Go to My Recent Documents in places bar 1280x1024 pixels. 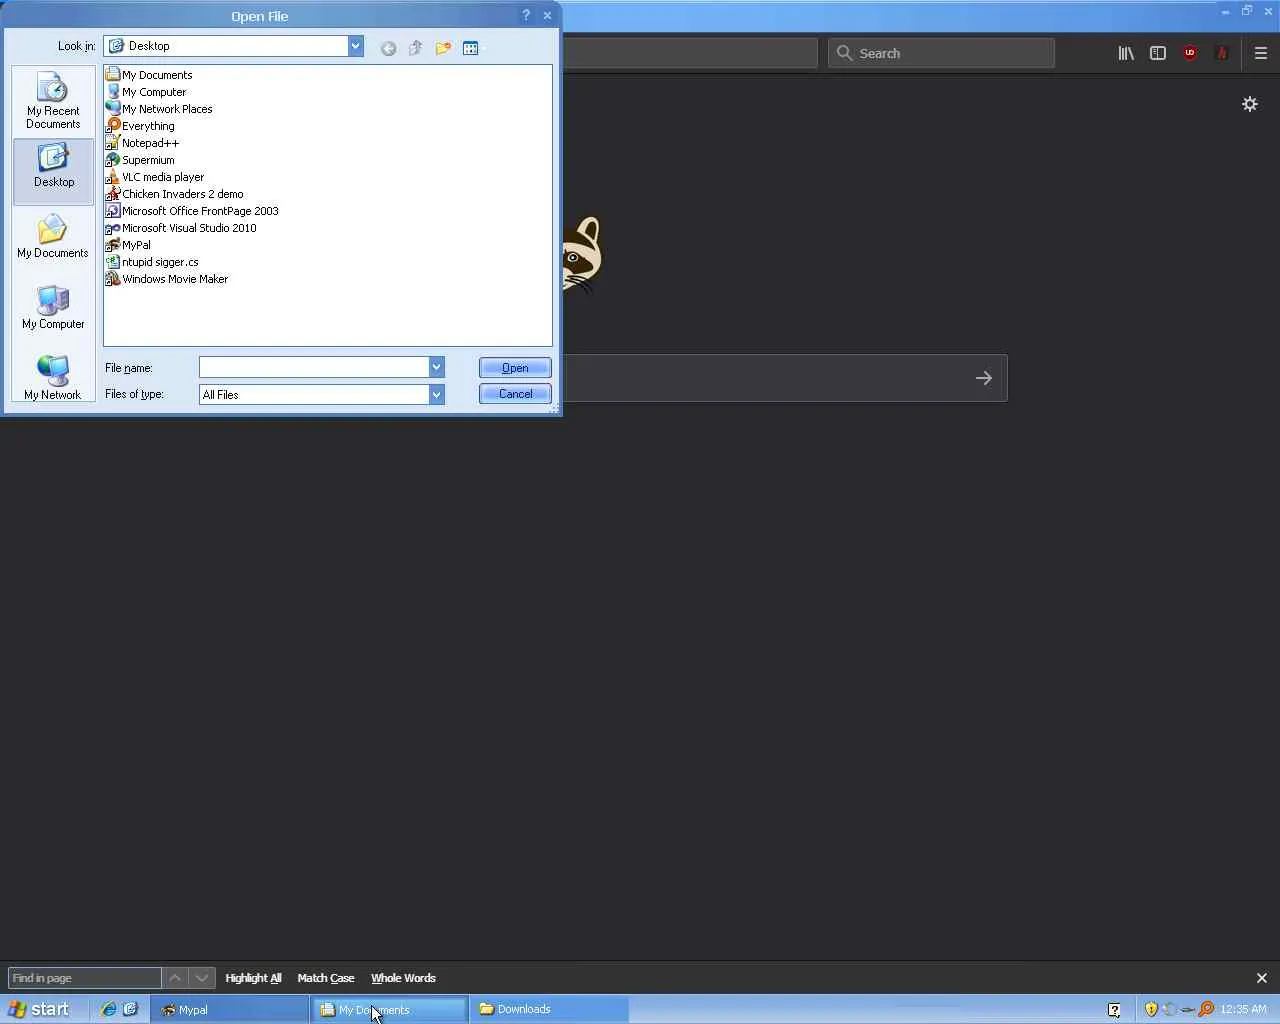[x=53, y=100]
